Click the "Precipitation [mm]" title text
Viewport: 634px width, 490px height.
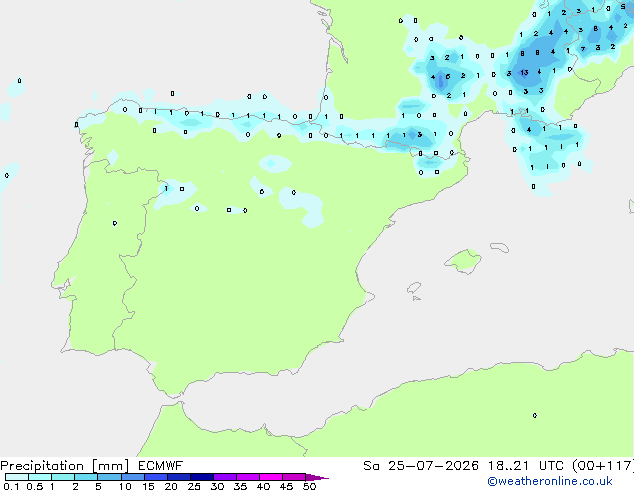(65, 466)
